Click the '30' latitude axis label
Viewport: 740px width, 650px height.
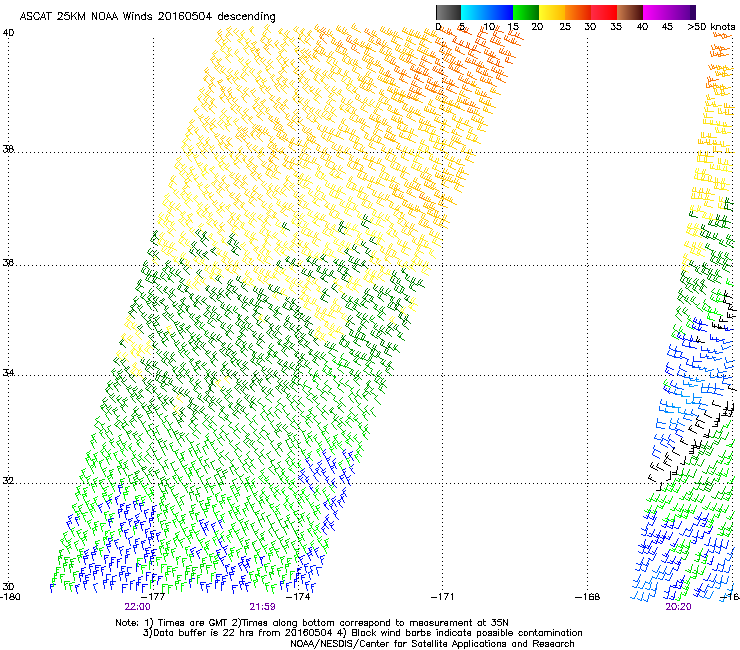click(x=8, y=587)
